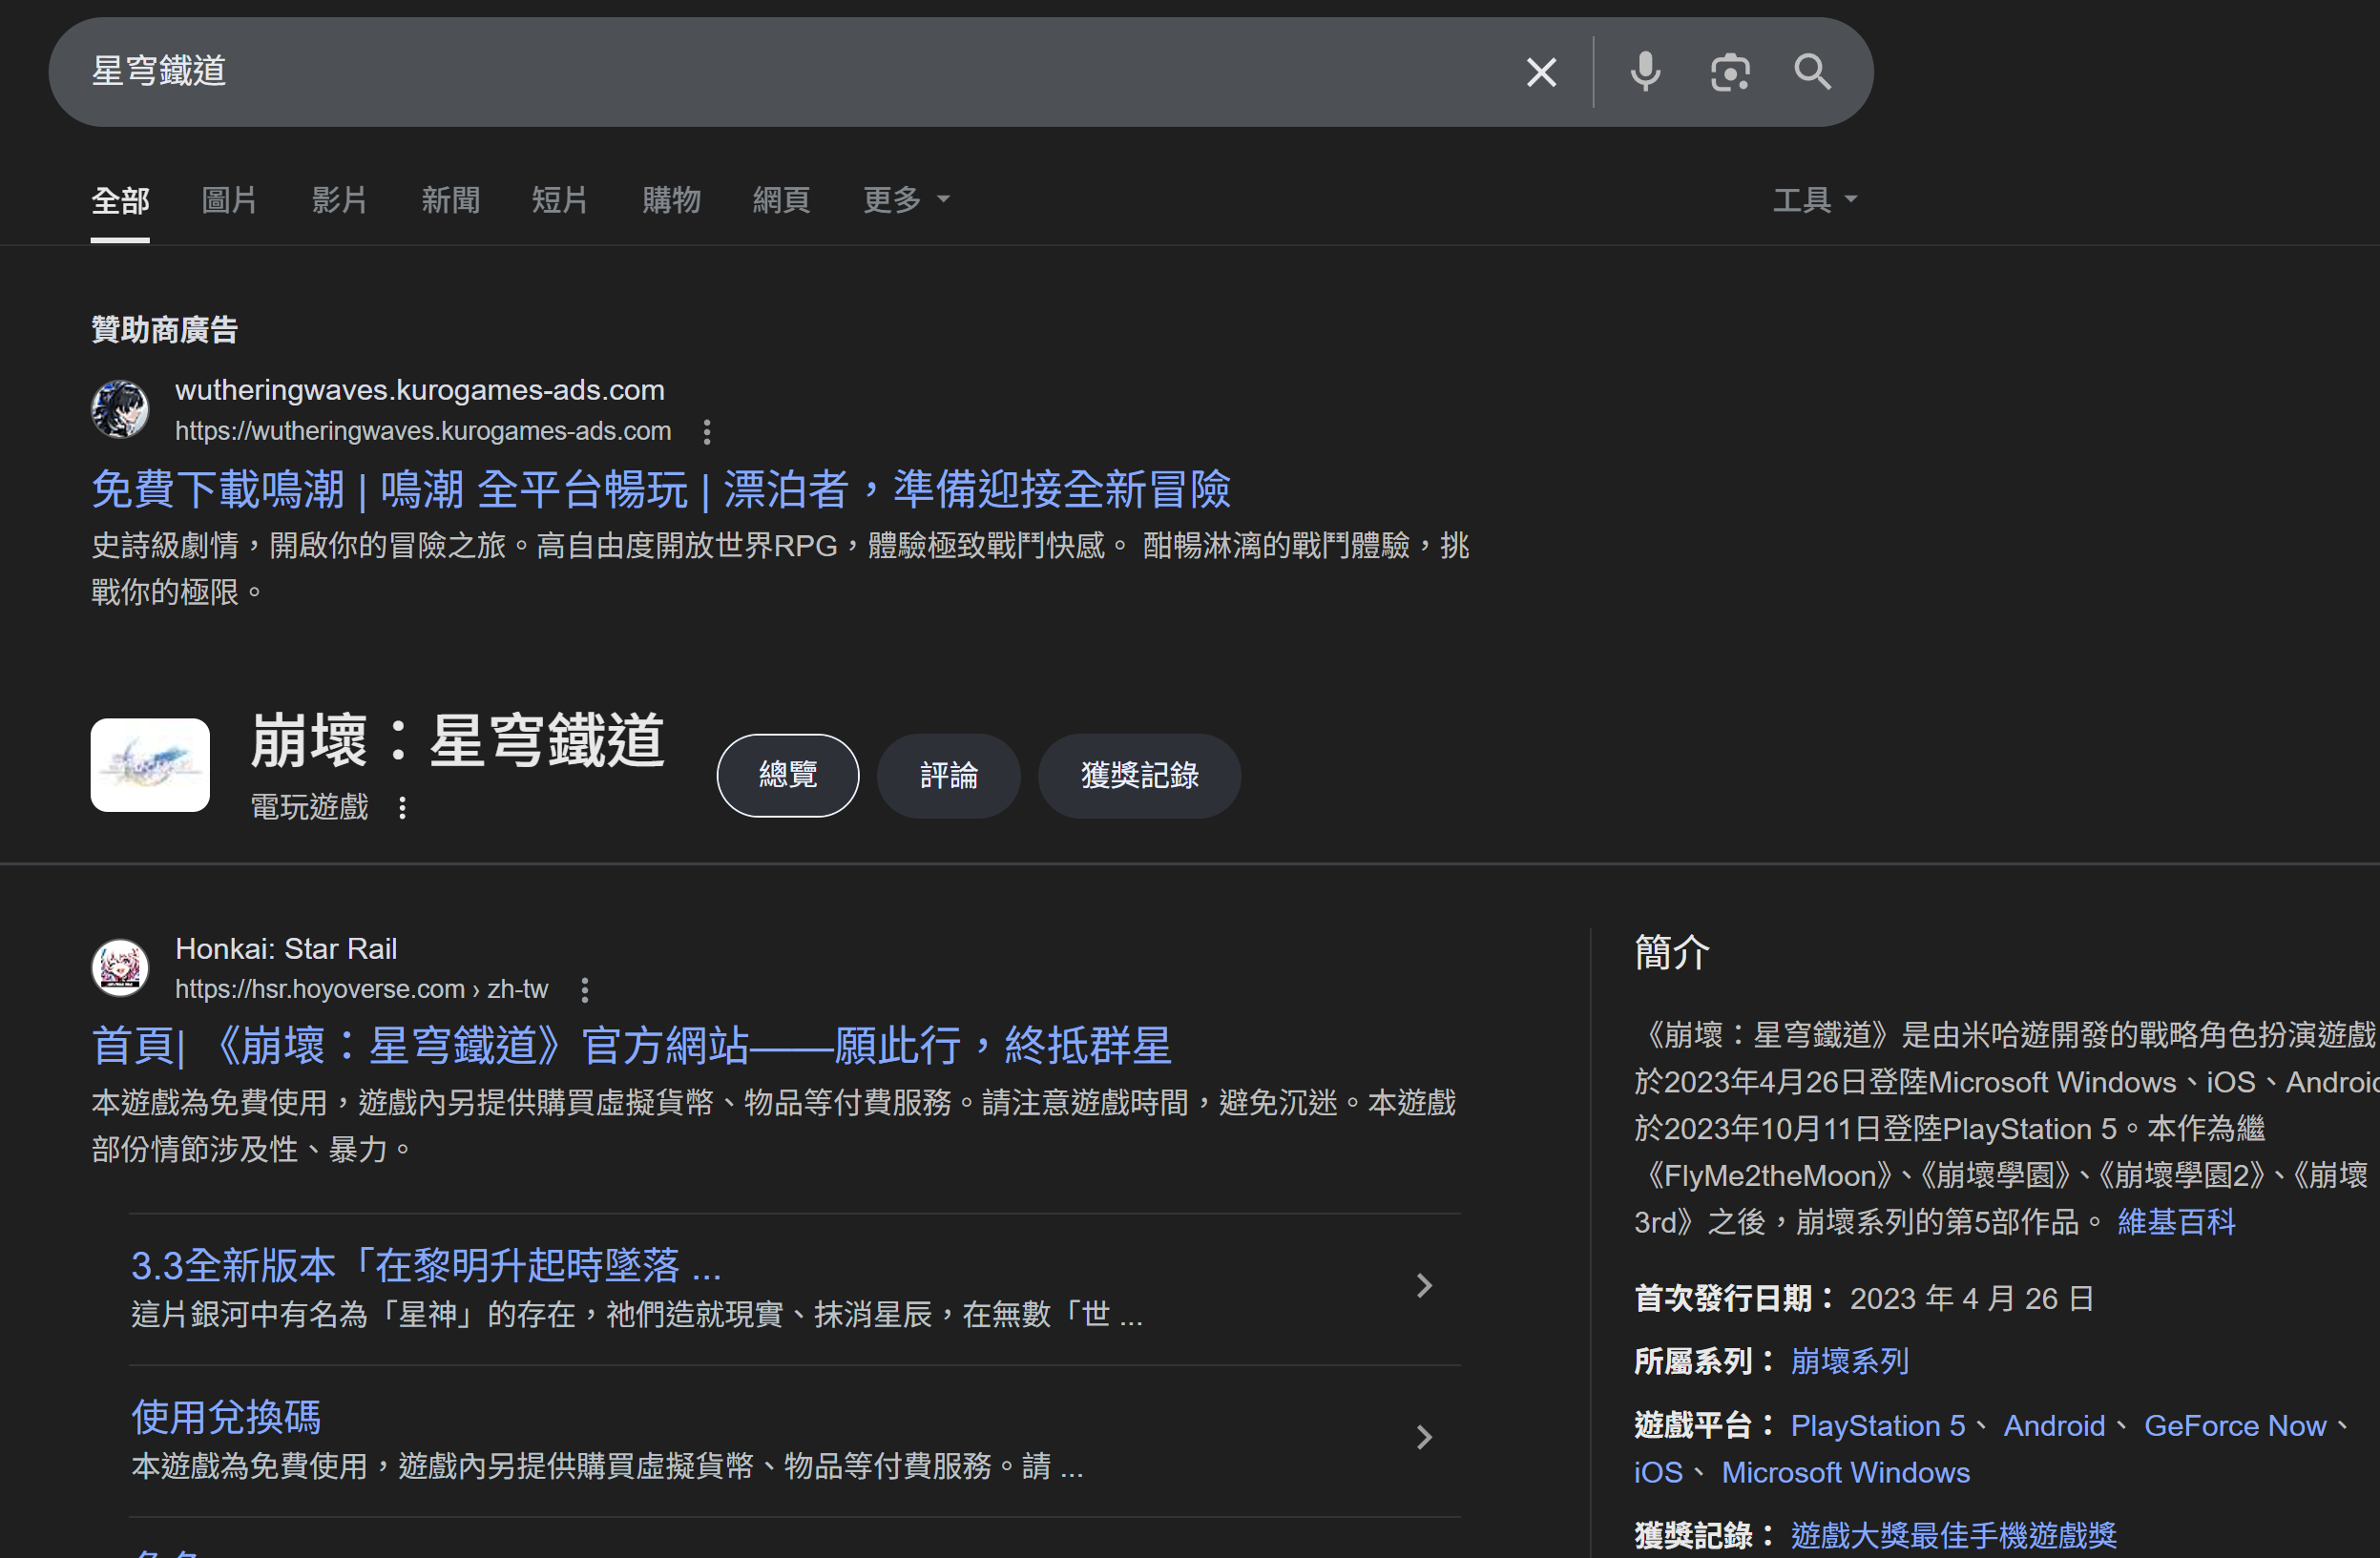
Task: Expand the chevron beside 使用兌換碼
Action: click(1425, 1438)
